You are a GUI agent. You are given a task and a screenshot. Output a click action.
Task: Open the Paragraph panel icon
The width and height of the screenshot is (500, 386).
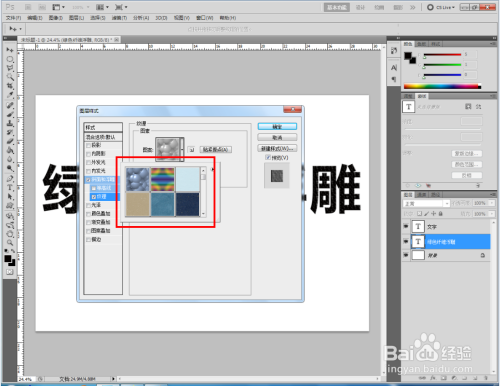394,79
